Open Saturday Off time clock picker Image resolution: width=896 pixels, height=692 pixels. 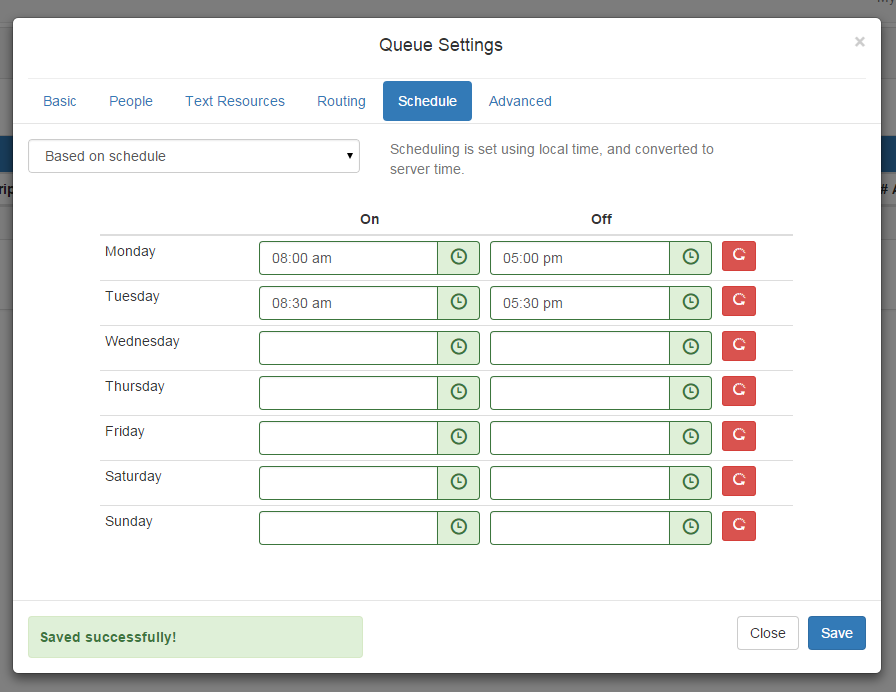(x=690, y=482)
